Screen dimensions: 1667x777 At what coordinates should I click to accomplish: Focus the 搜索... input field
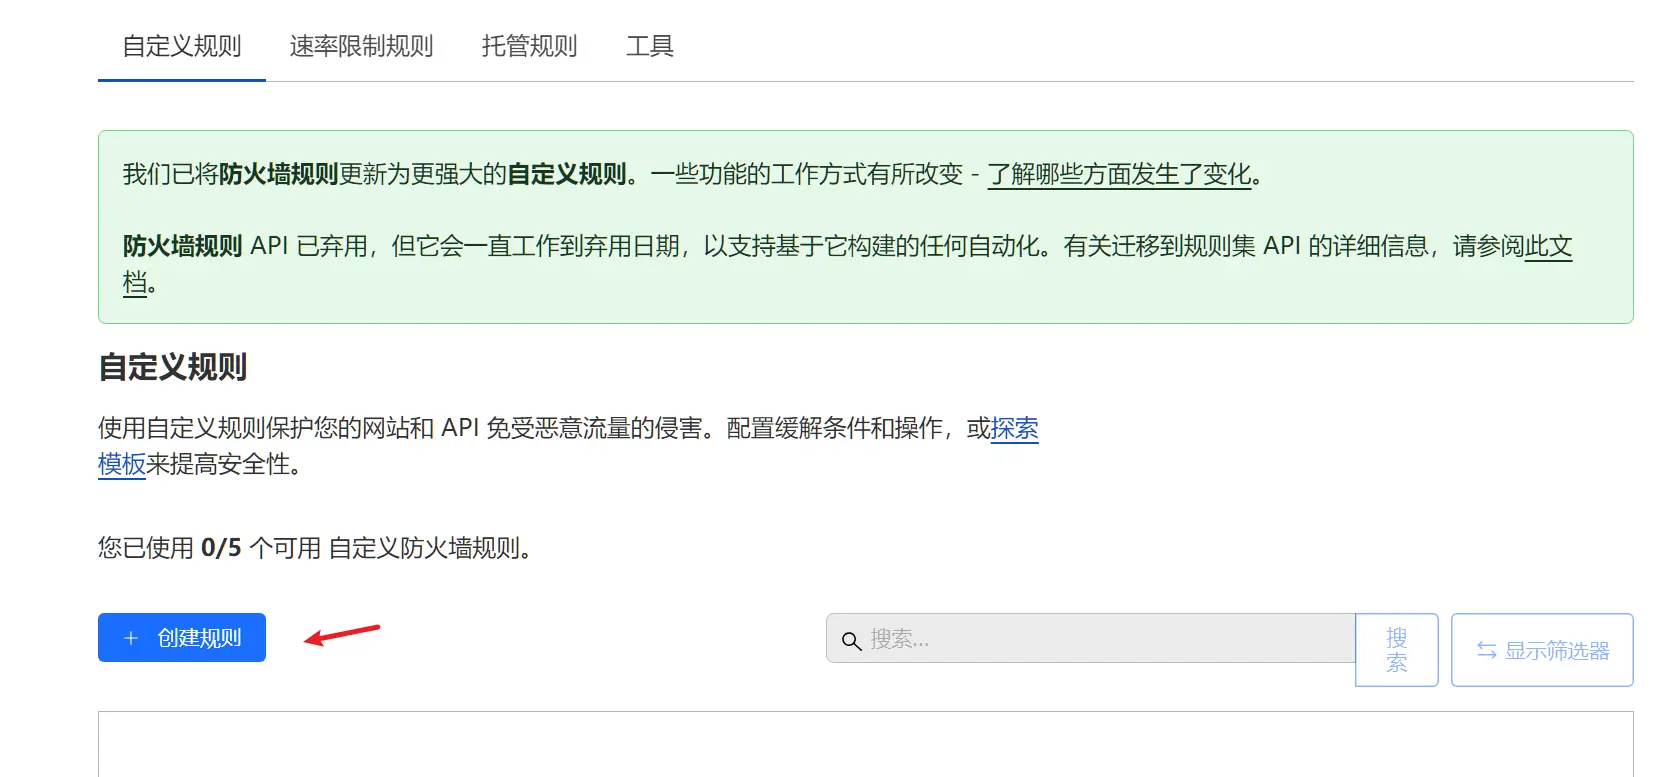click(x=1100, y=639)
